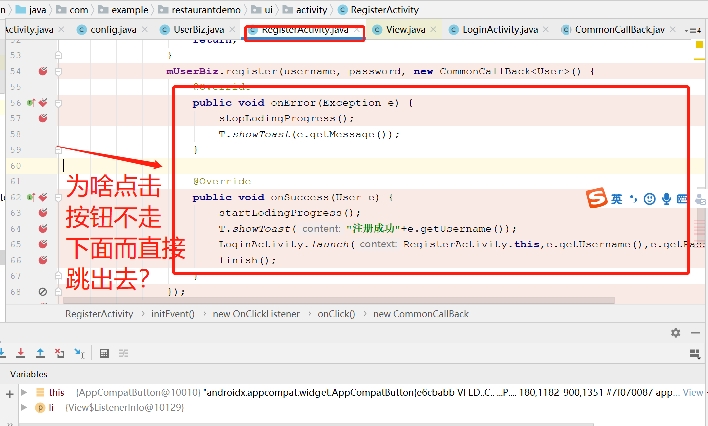Toggle breakpoint on line 63
The width and height of the screenshot is (708, 426).
pos(43,213)
